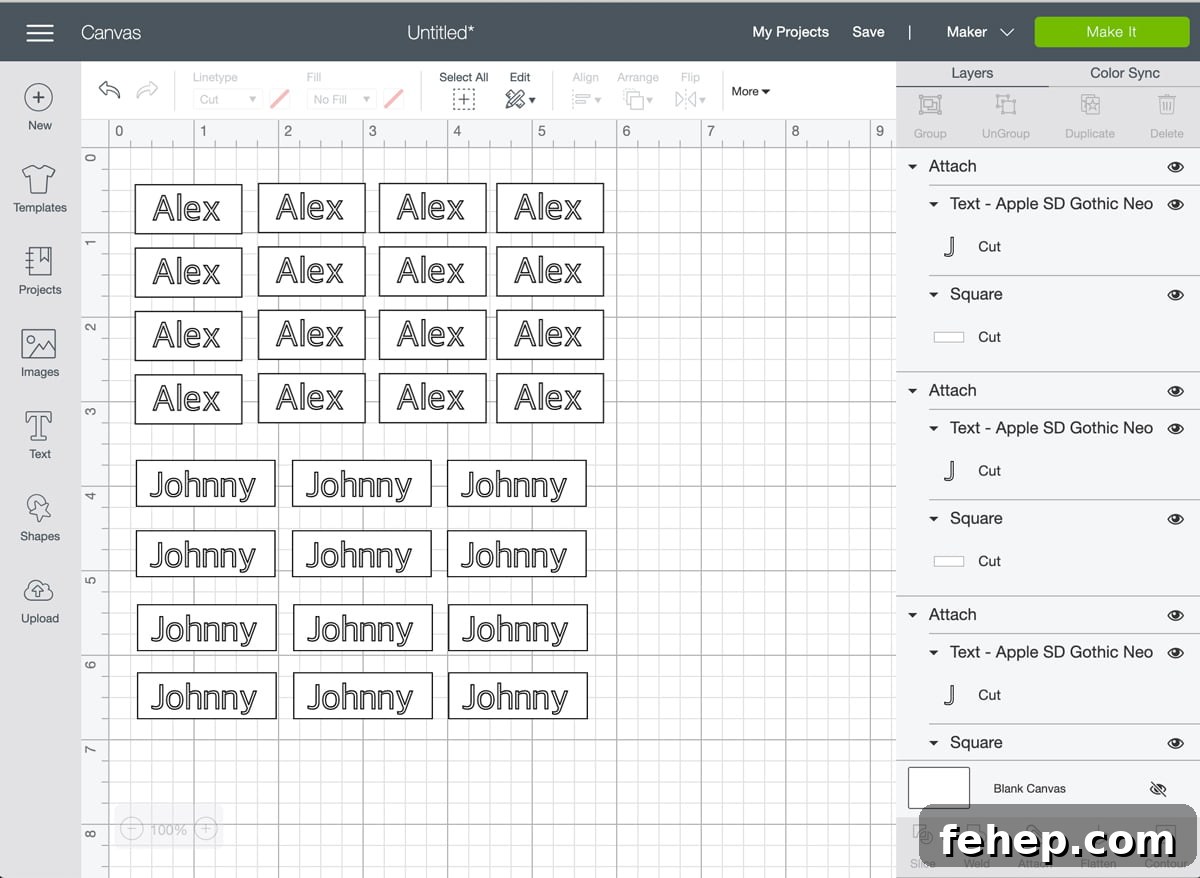Viewport: 1200px width, 878px height.
Task: Click the Upload cloud icon
Action: pyautogui.click(x=39, y=590)
